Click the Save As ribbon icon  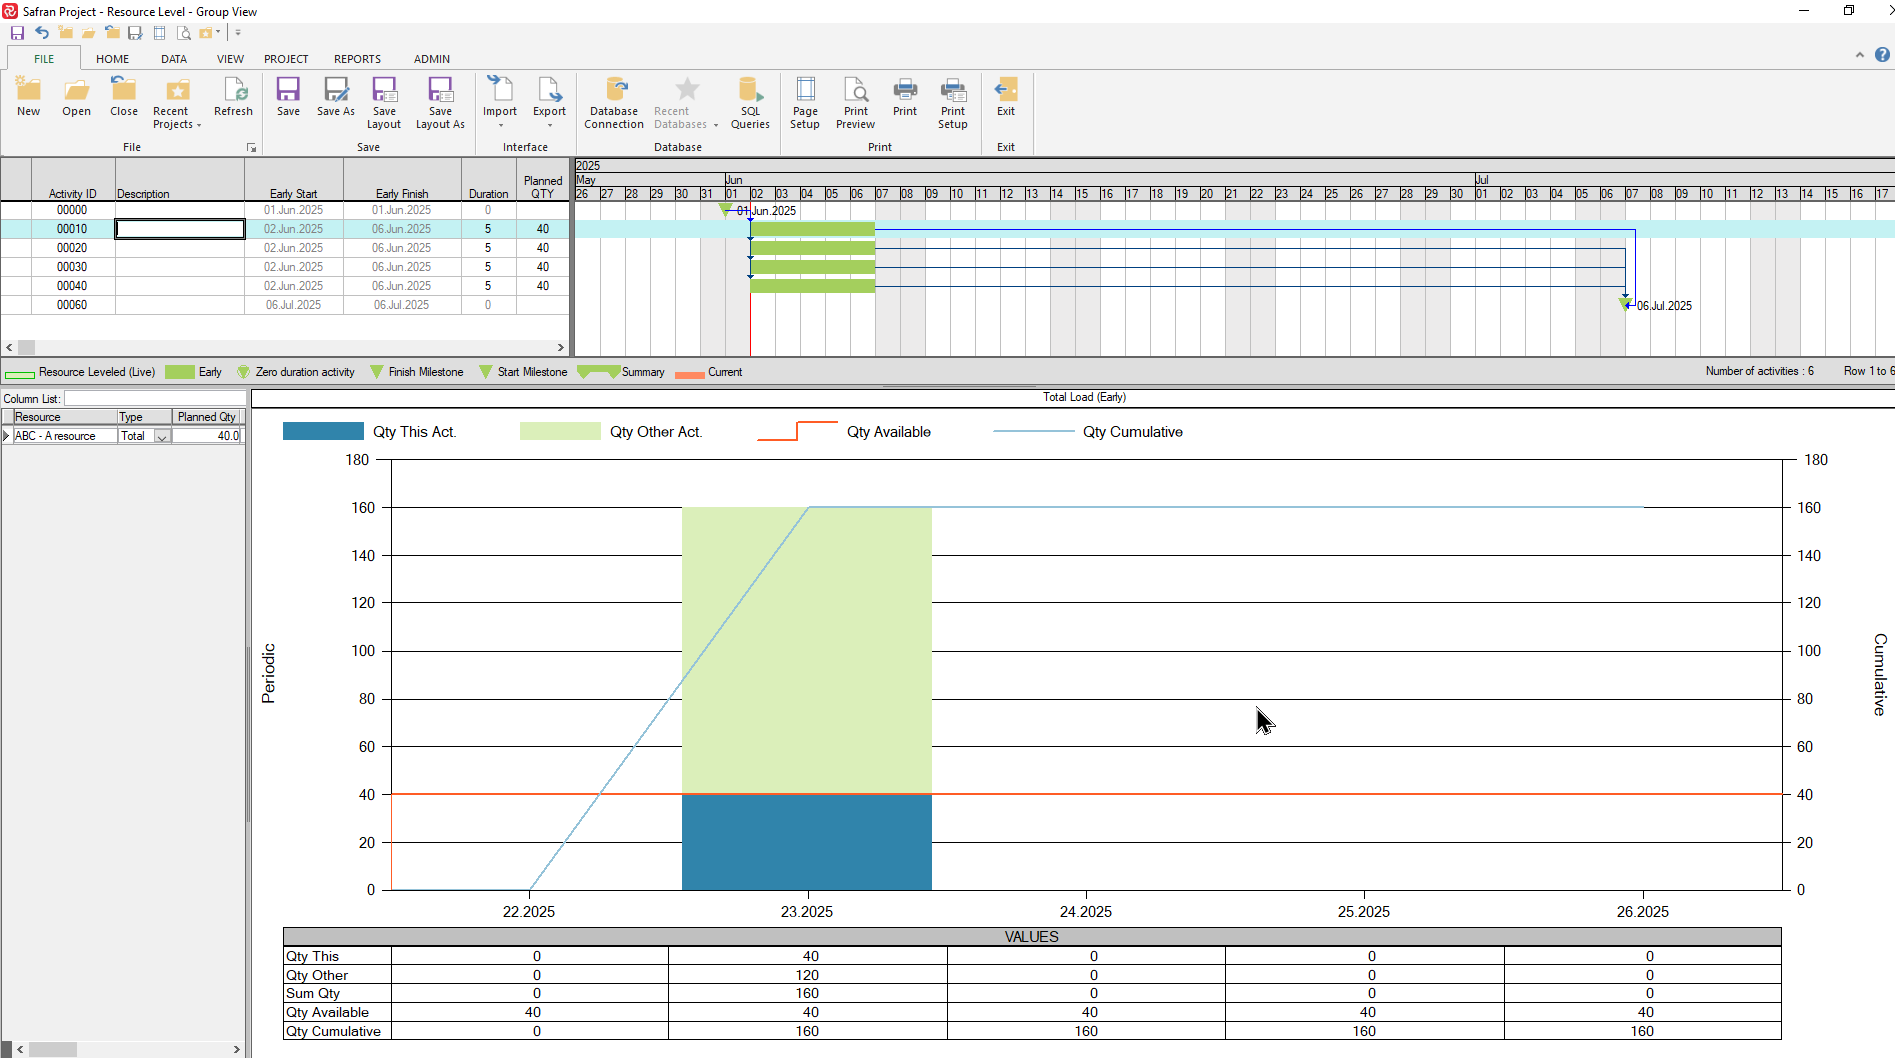pyautogui.click(x=336, y=98)
